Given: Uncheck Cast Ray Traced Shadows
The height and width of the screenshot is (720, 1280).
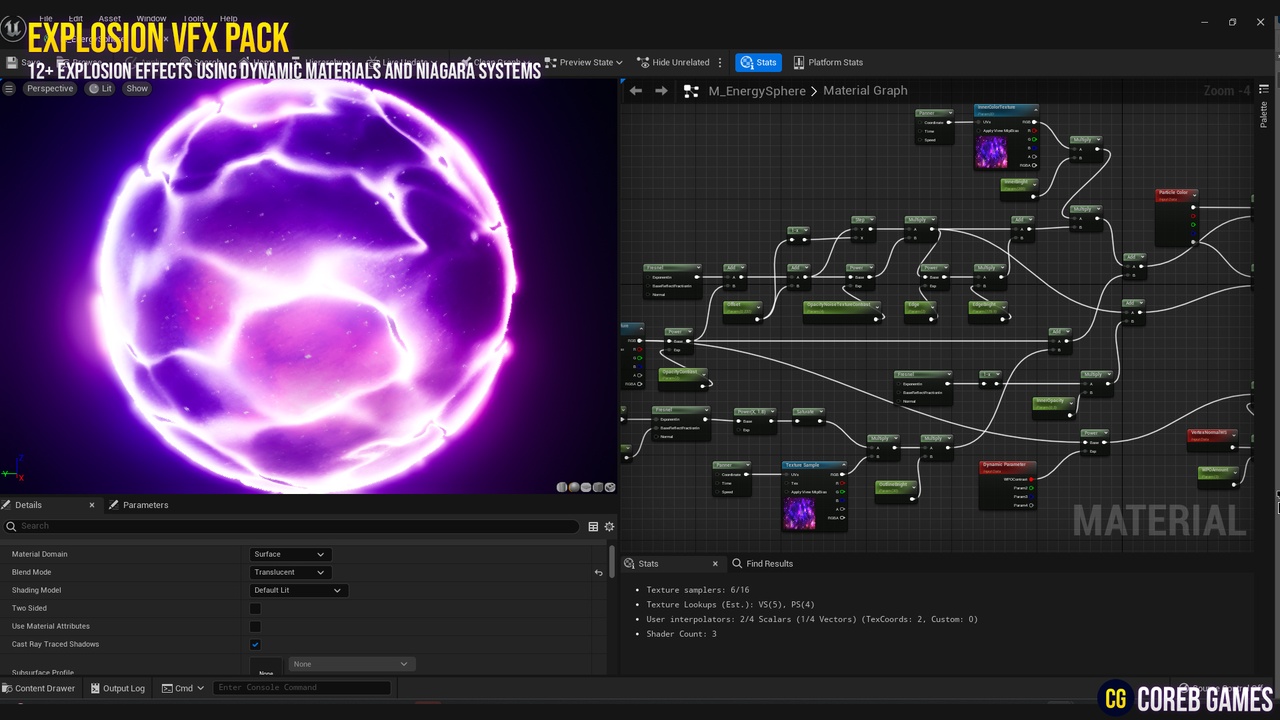Looking at the screenshot, I should pyautogui.click(x=255, y=644).
